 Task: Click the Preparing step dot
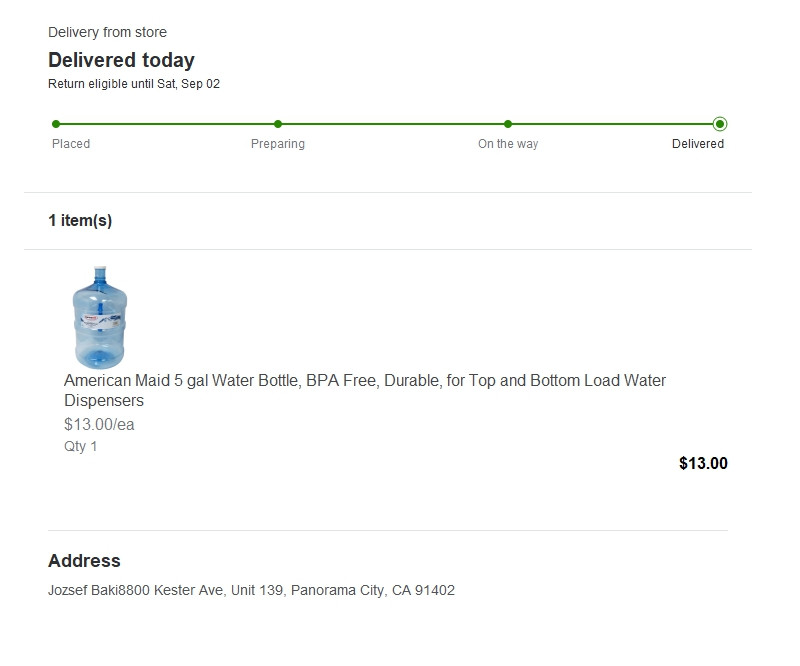tap(278, 124)
